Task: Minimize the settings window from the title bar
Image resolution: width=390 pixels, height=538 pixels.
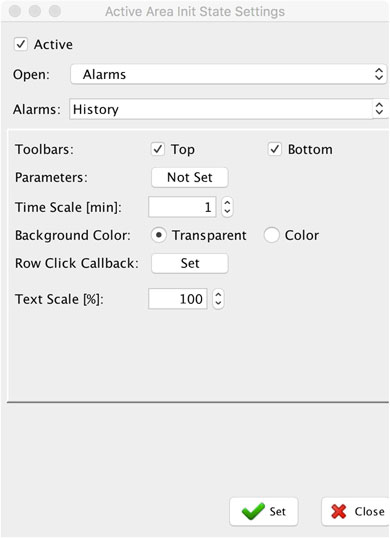Action: (x=35, y=11)
